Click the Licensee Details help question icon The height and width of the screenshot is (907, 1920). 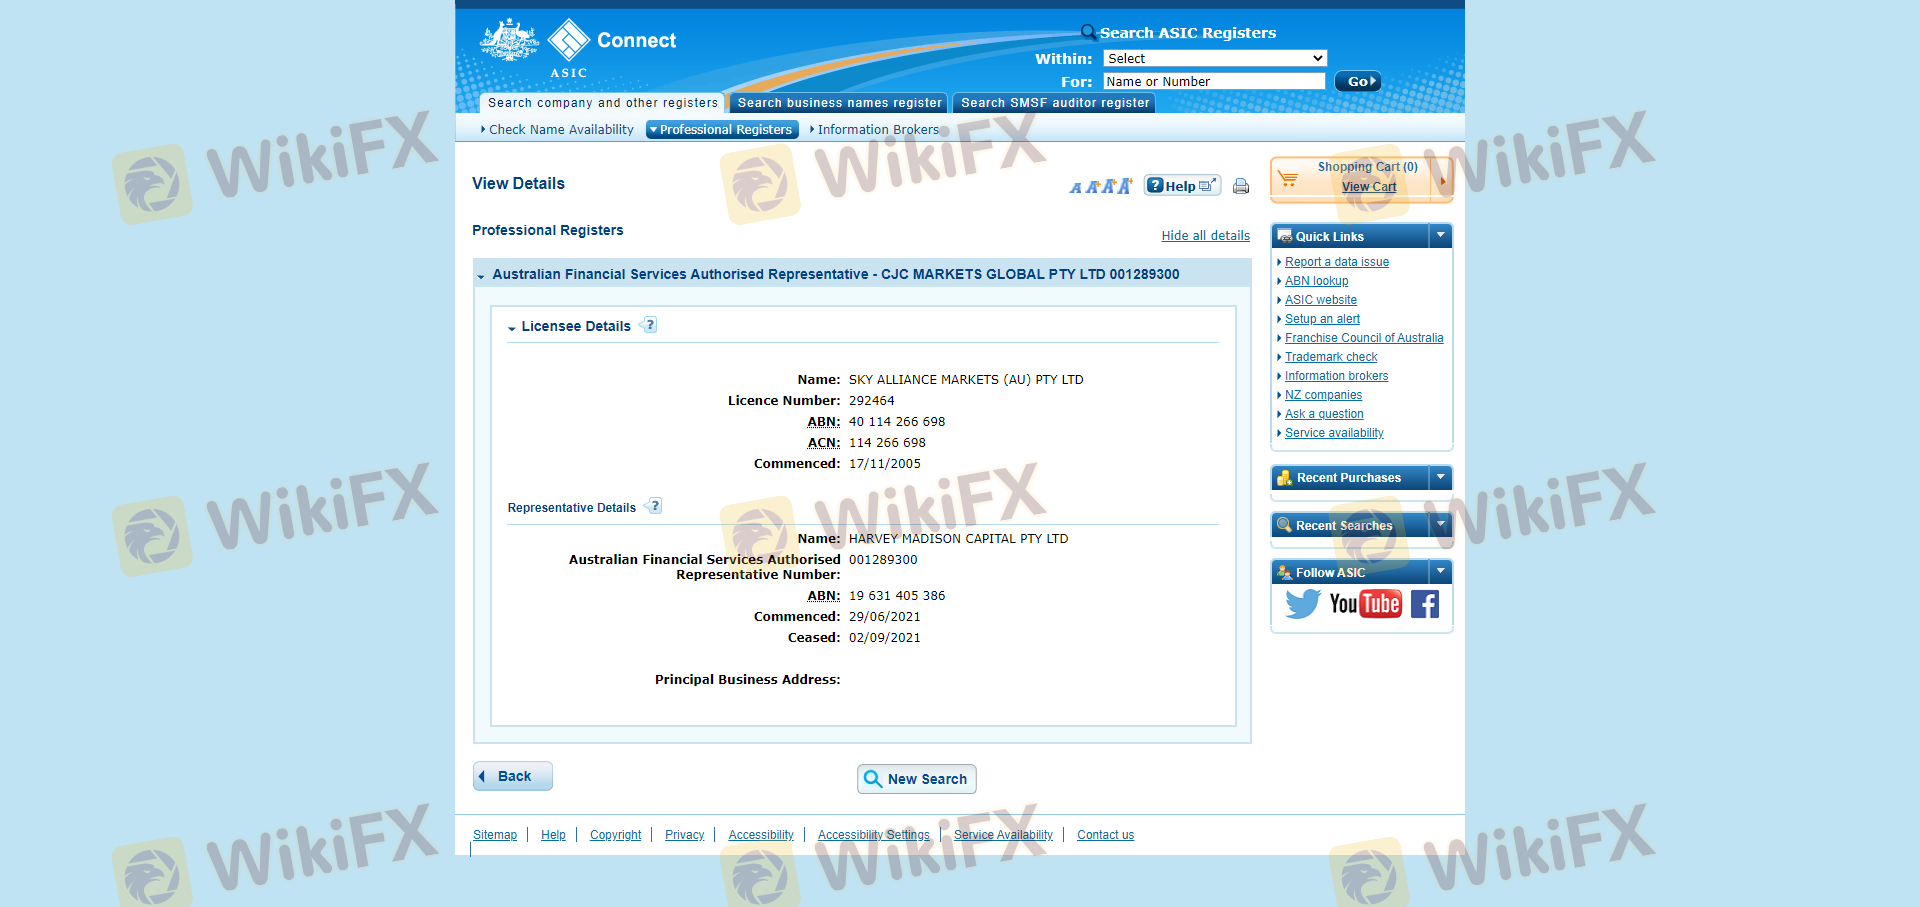(650, 325)
